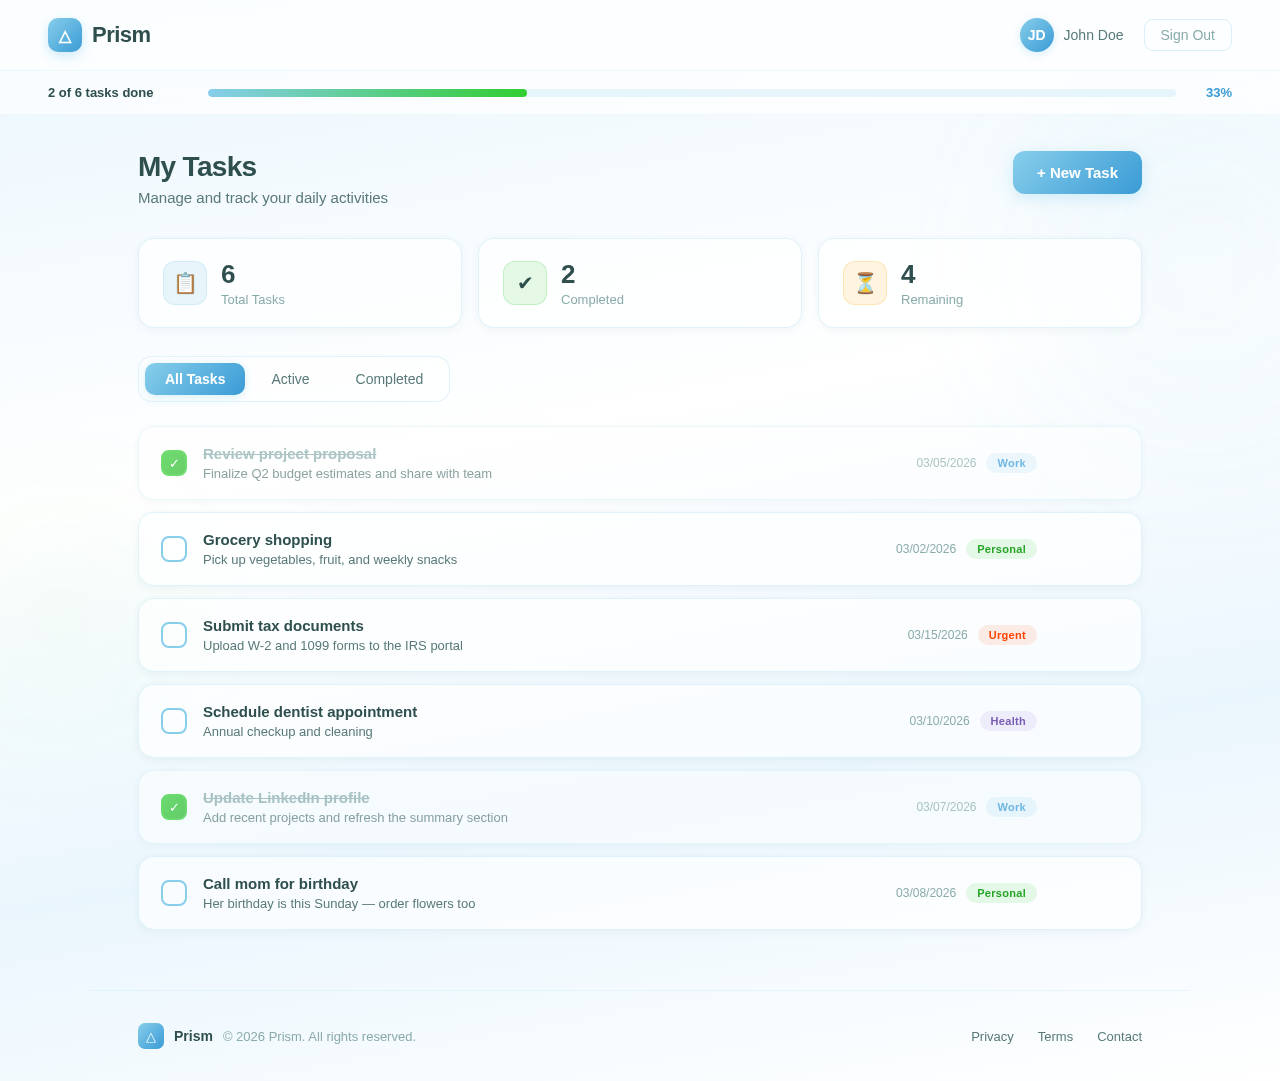Click the Sign Out button
The height and width of the screenshot is (1081, 1280).
[1187, 35]
